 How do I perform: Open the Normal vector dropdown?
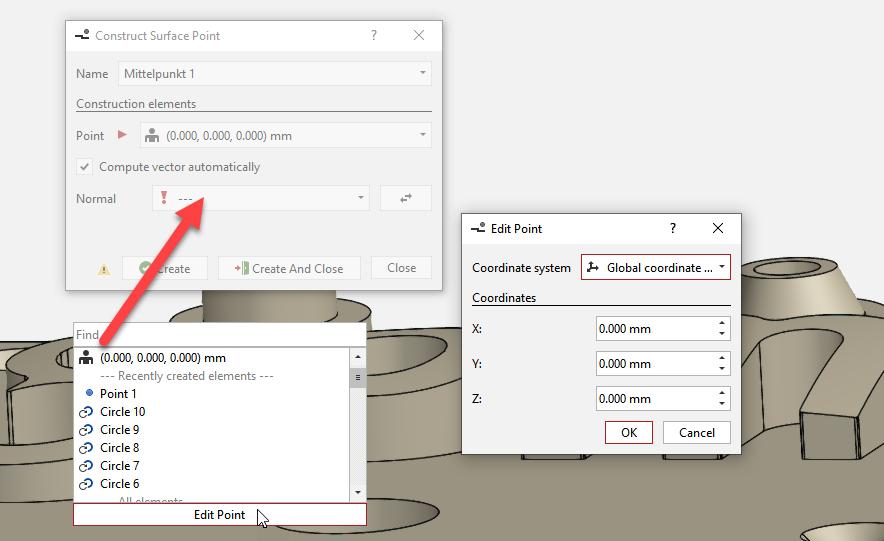361,198
